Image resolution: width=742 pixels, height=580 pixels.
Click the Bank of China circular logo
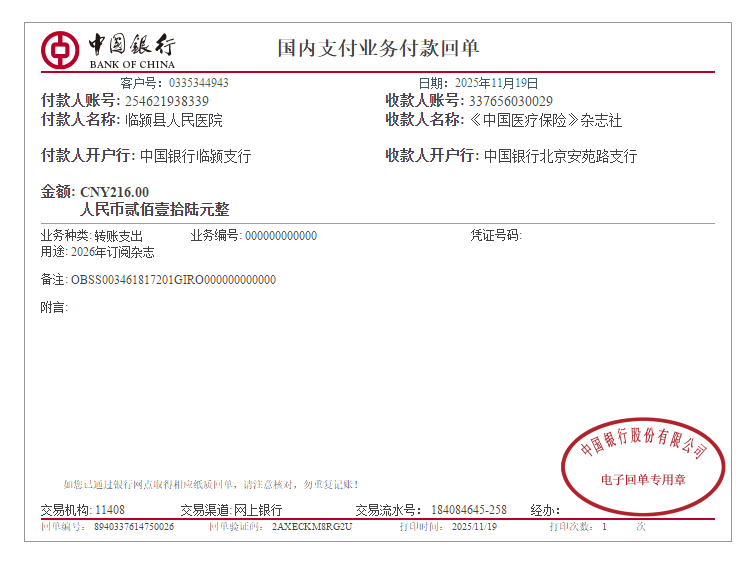click(x=60, y=49)
